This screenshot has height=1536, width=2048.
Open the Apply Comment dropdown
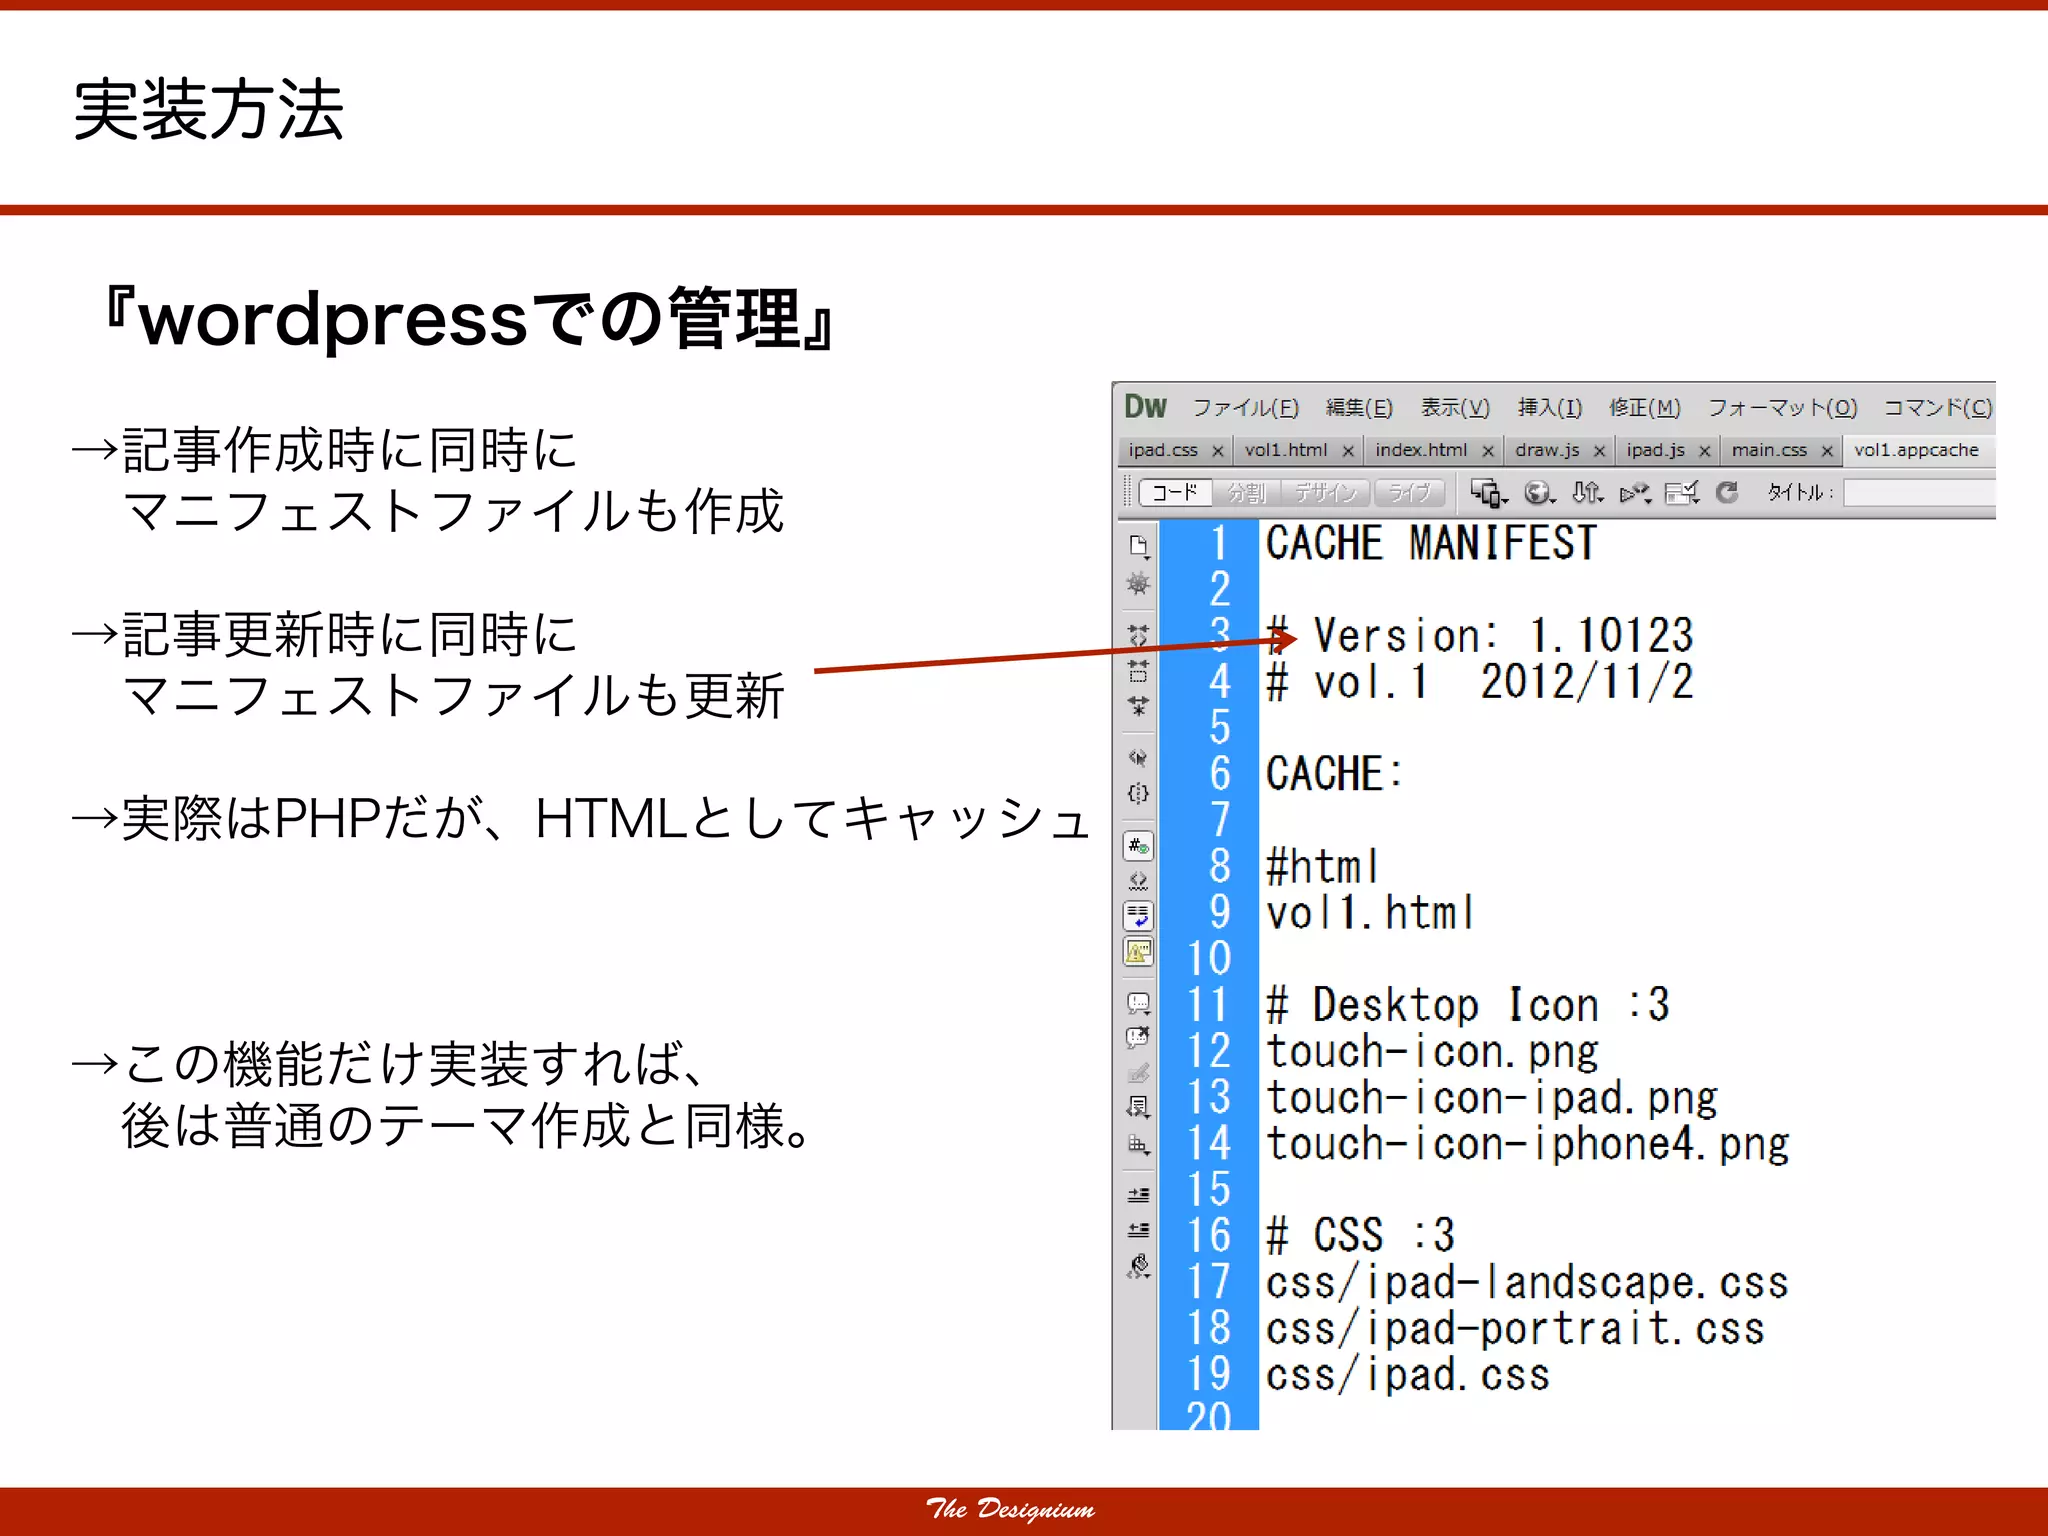pyautogui.click(x=1138, y=1002)
